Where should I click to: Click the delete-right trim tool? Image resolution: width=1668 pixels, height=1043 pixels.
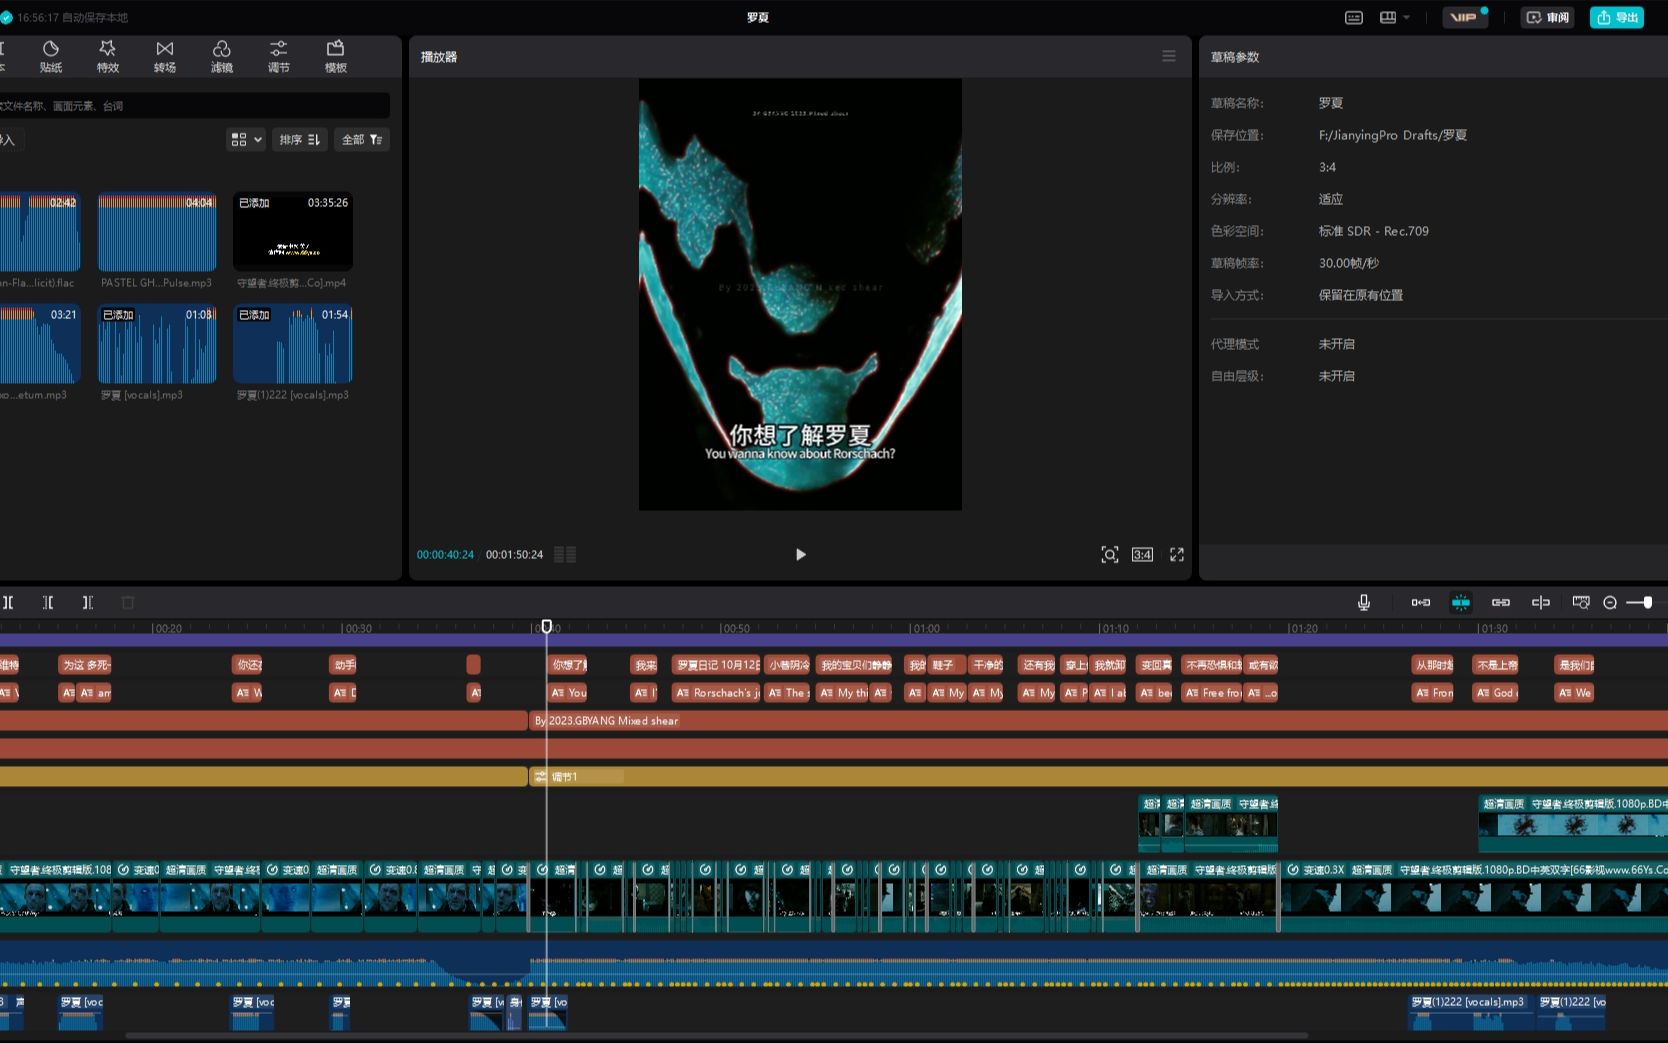(x=88, y=602)
